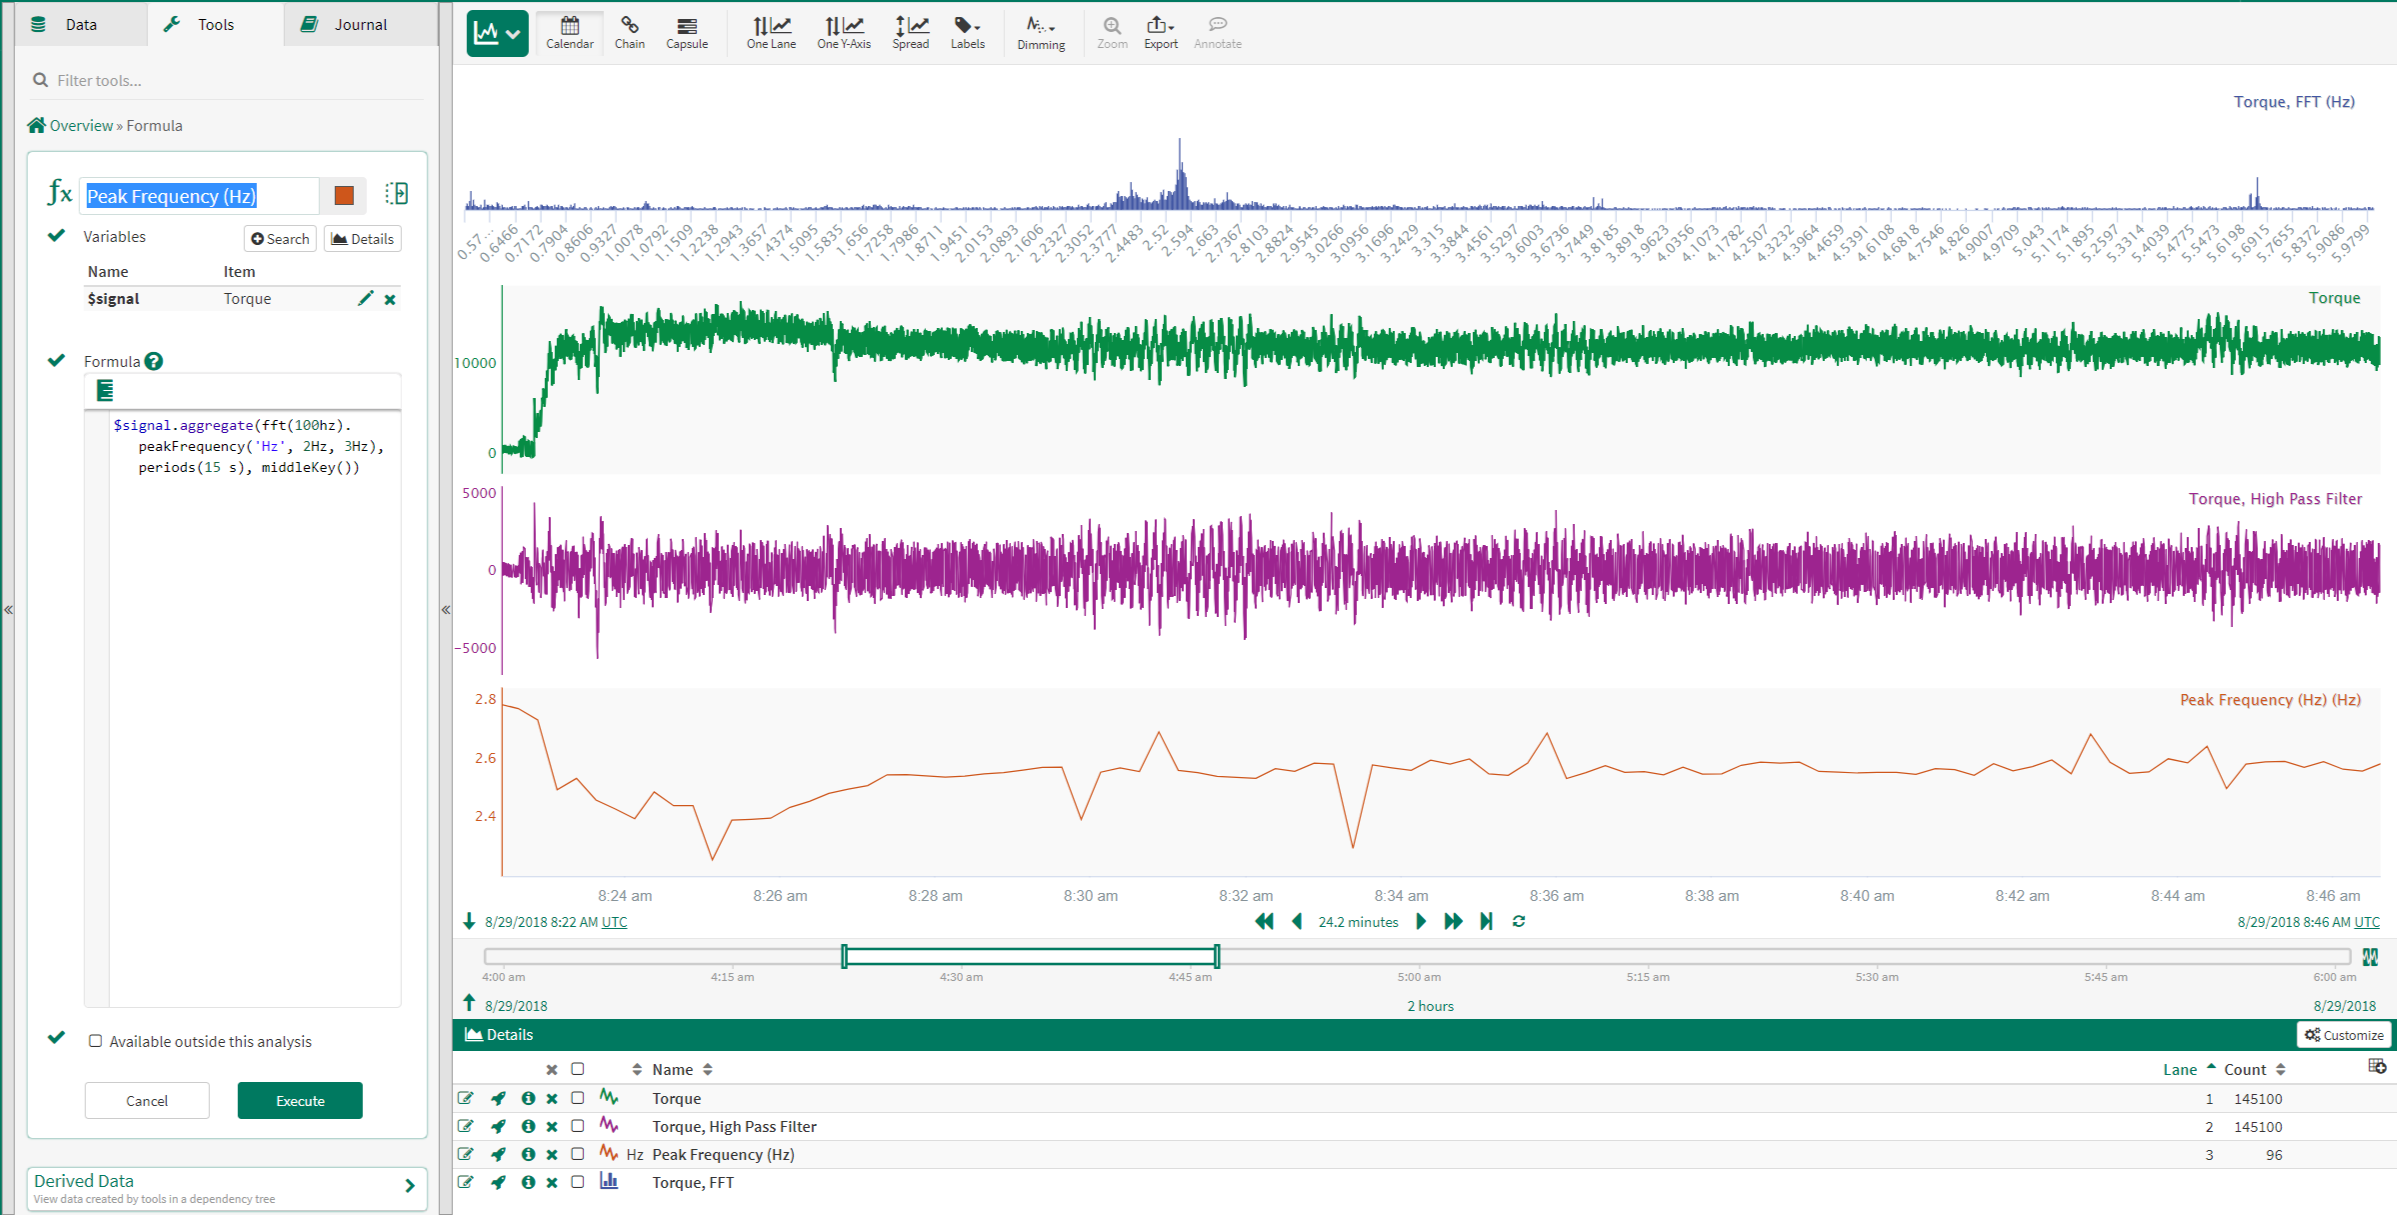Enable Available outside this analysis checkbox
The height and width of the screenshot is (1215, 2397).
96,1041
